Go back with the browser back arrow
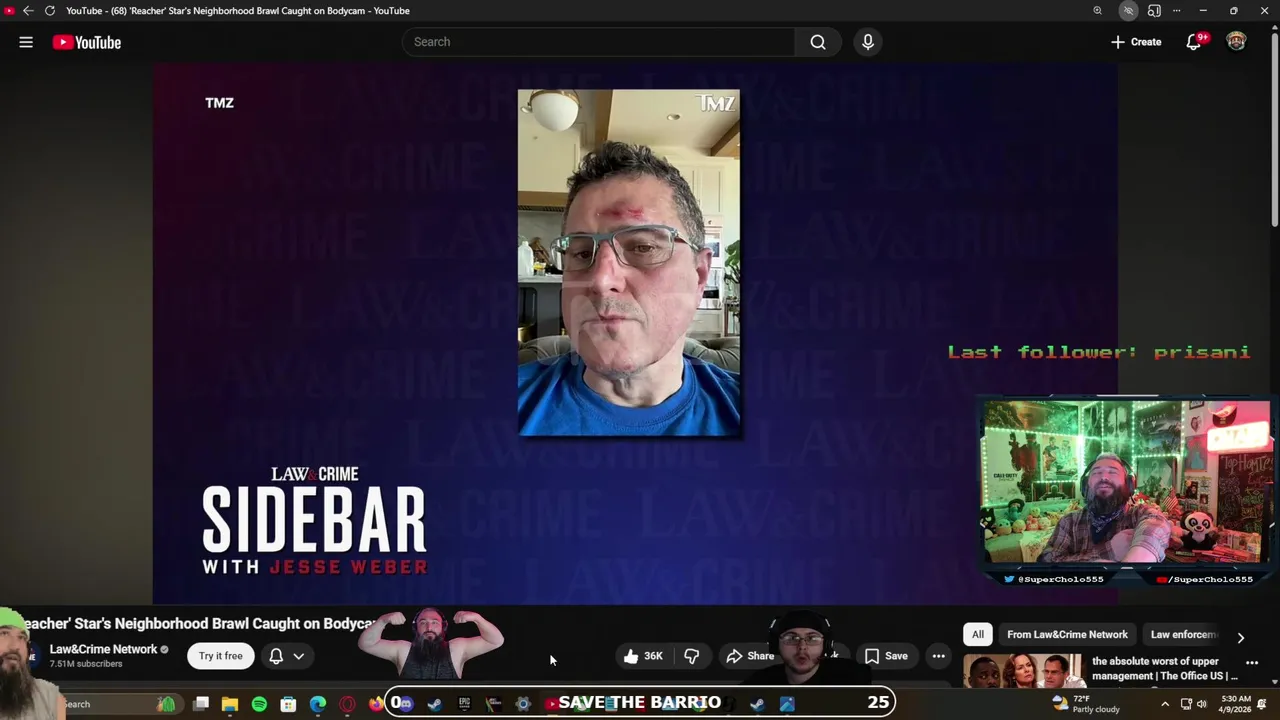 [28, 11]
